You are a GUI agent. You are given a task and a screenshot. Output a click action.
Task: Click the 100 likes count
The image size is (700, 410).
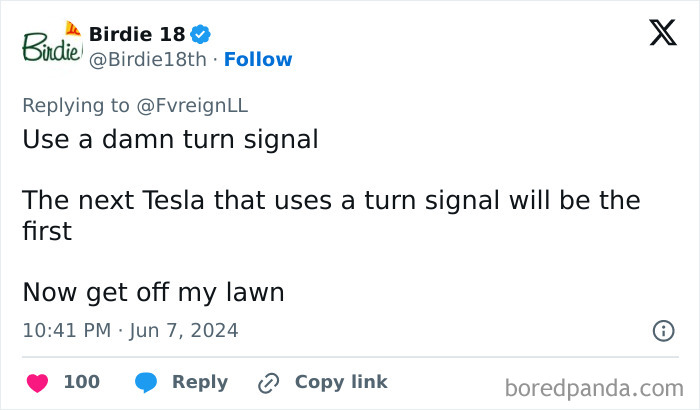(x=81, y=382)
